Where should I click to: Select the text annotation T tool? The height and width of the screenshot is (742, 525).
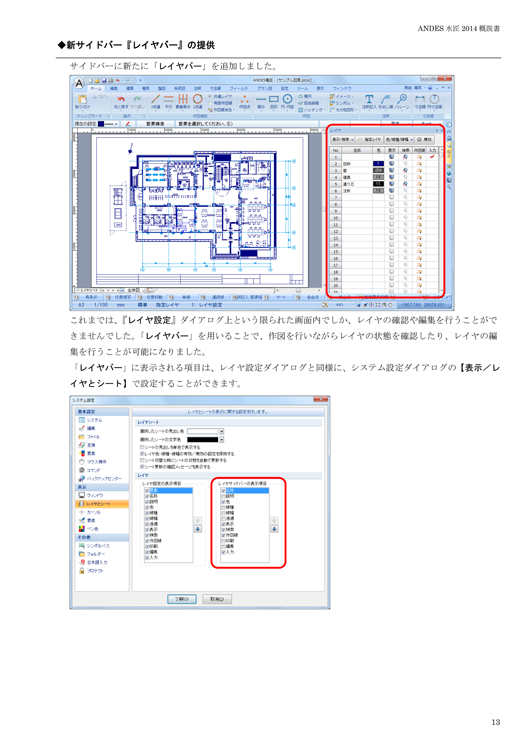(368, 99)
